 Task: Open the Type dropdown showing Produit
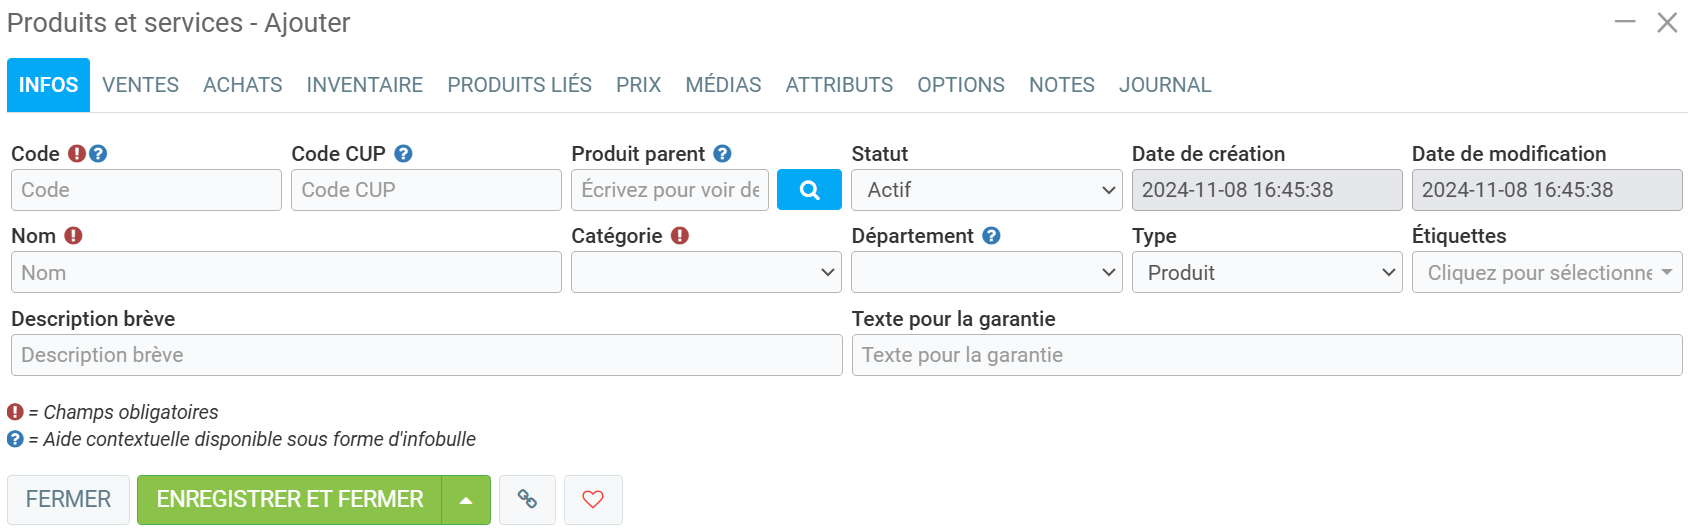pos(1266,273)
